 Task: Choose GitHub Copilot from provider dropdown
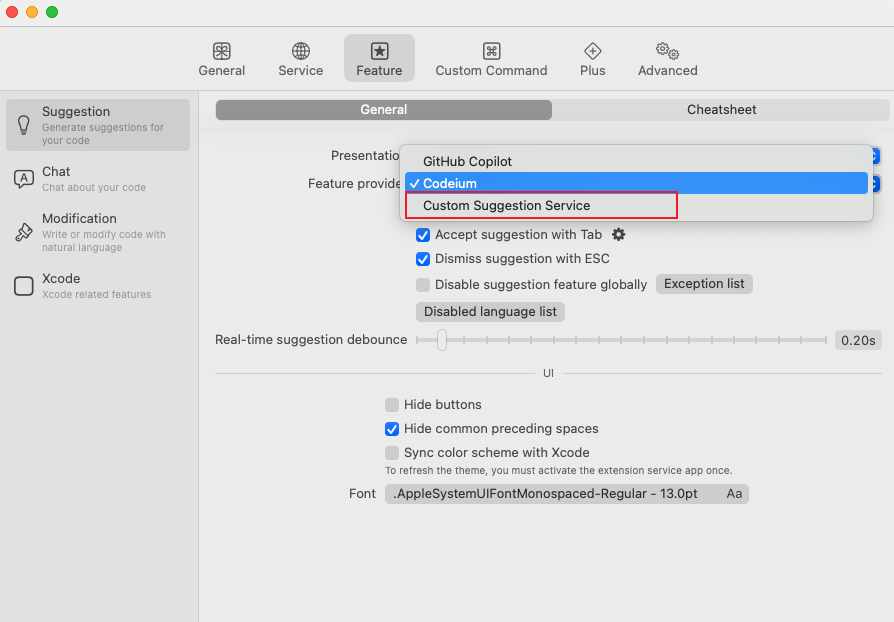pyautogui.click(x=467, y=161)
